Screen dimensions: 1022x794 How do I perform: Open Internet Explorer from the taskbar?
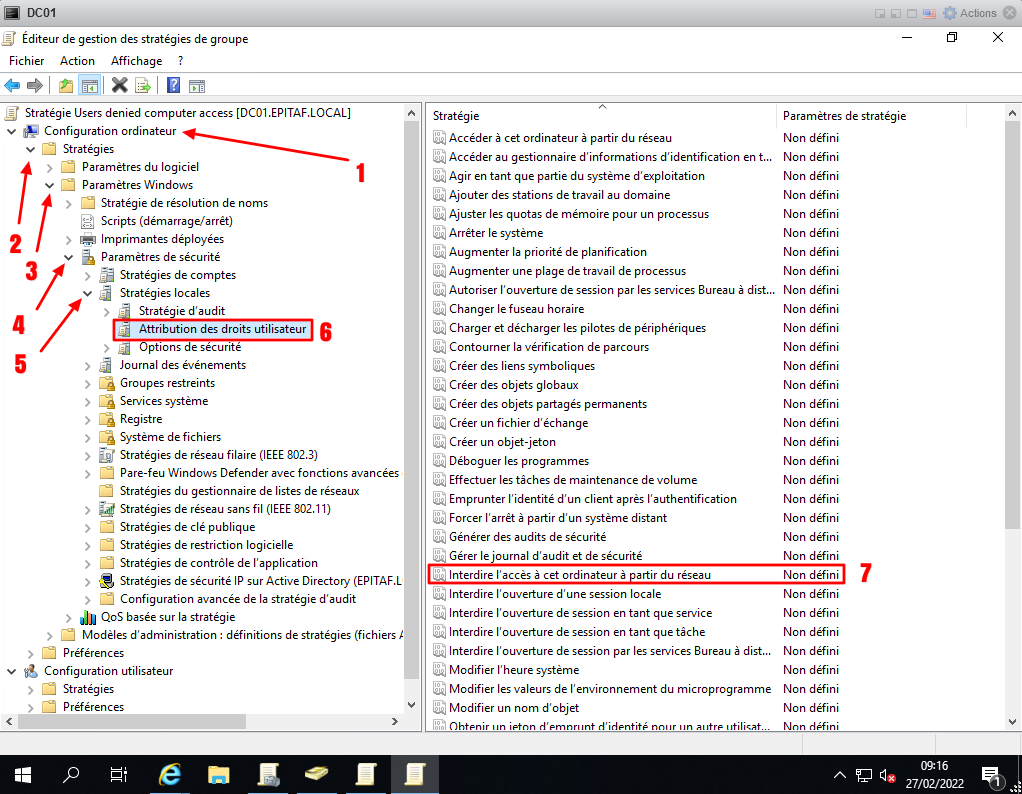pos(171,774)
